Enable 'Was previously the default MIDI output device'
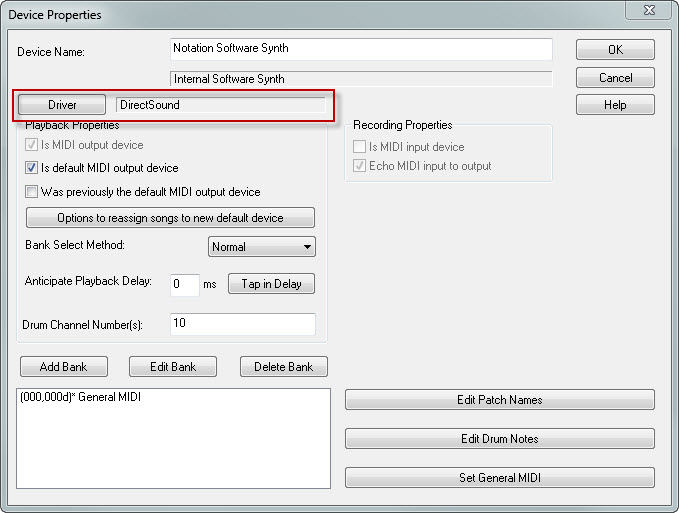The width and height of the screenshot is (679, 513). 32,192
